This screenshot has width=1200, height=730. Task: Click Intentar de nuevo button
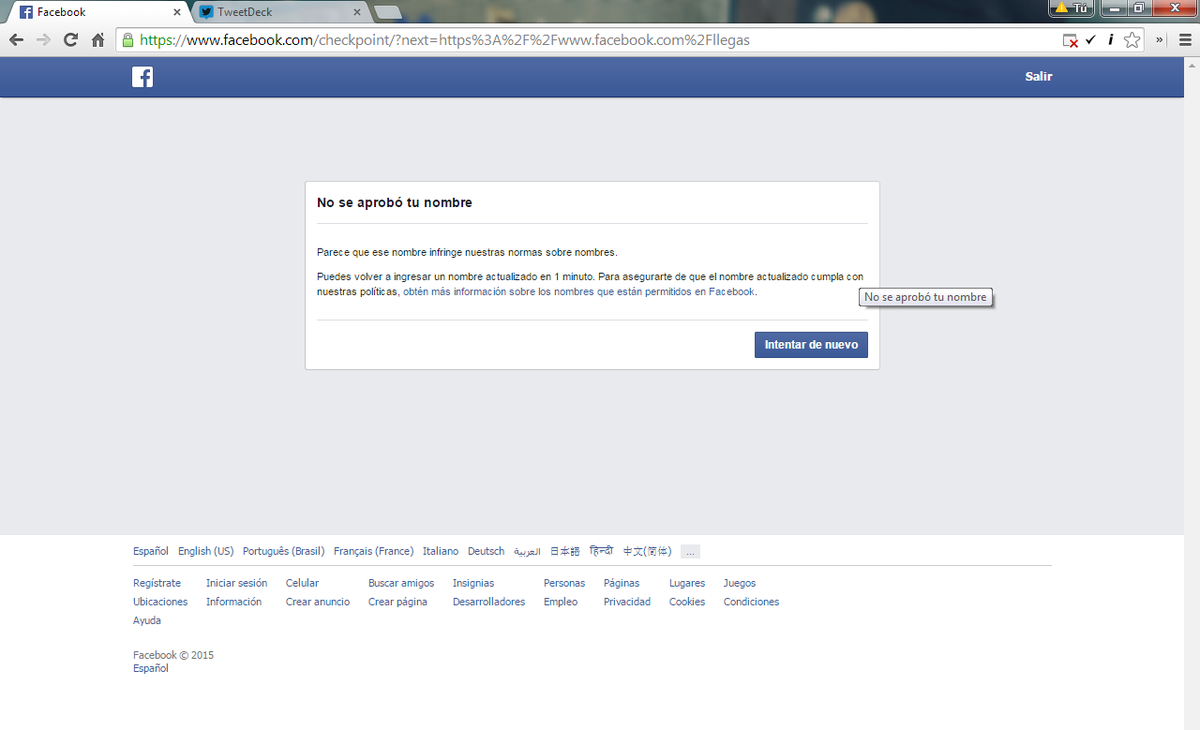point(811,344)
